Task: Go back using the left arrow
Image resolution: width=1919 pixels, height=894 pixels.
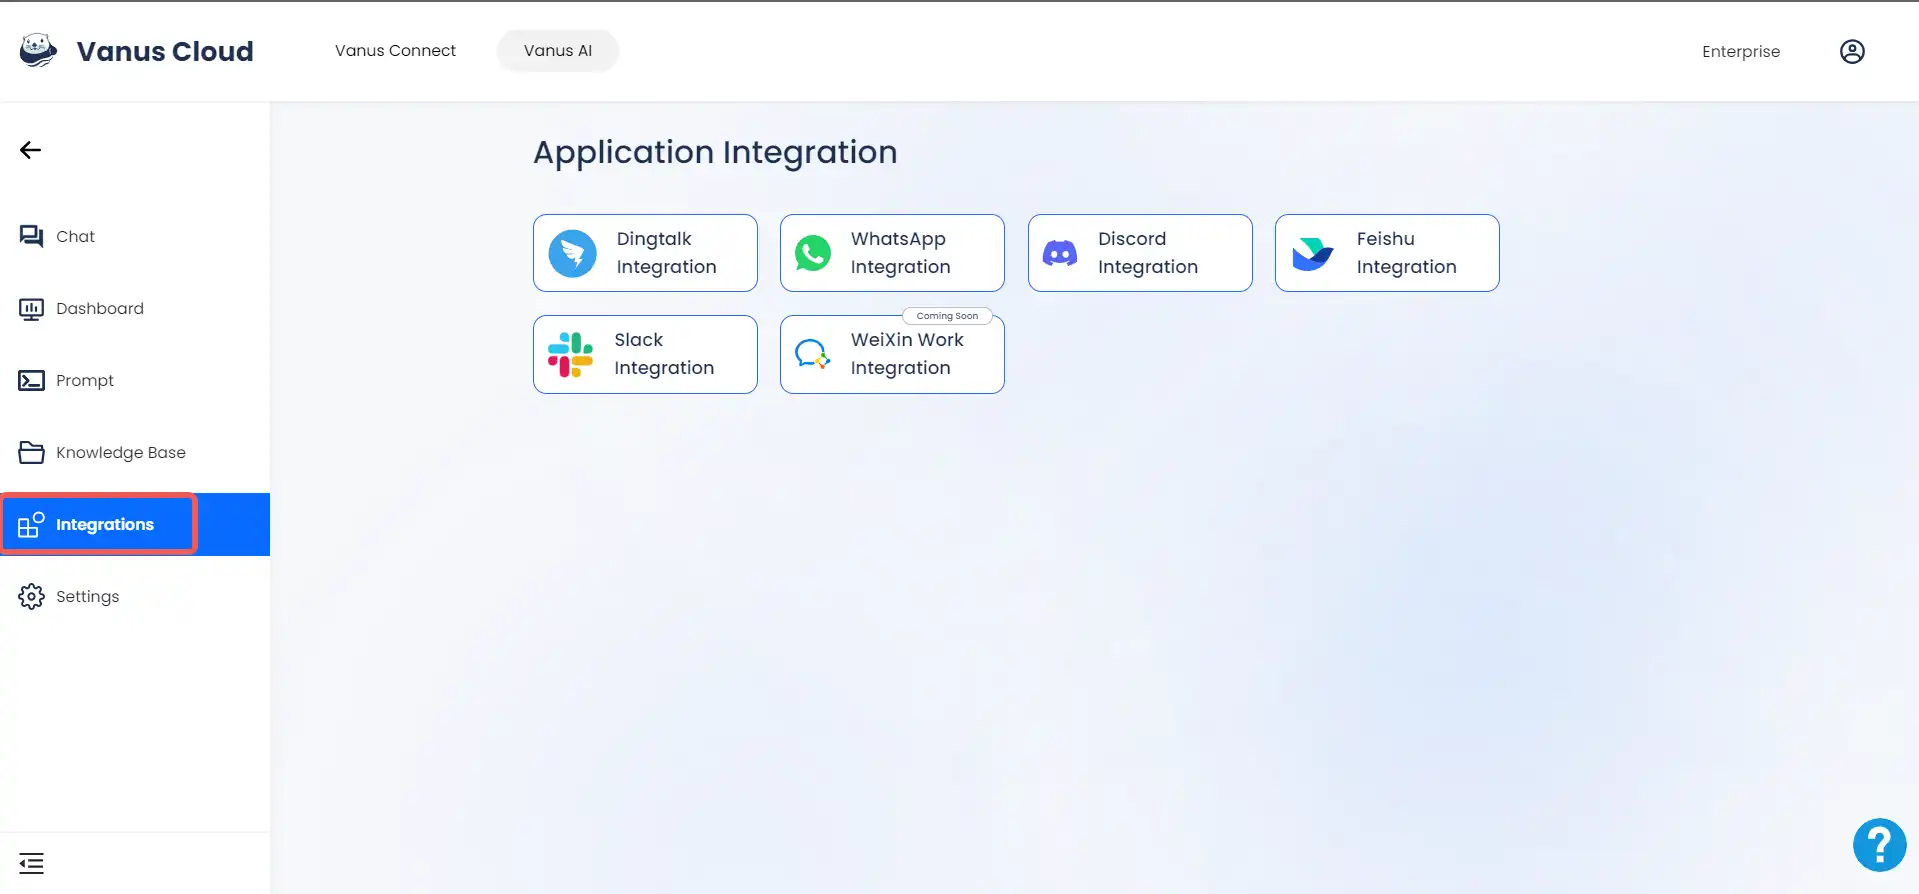Action: (x=30, y=150)
